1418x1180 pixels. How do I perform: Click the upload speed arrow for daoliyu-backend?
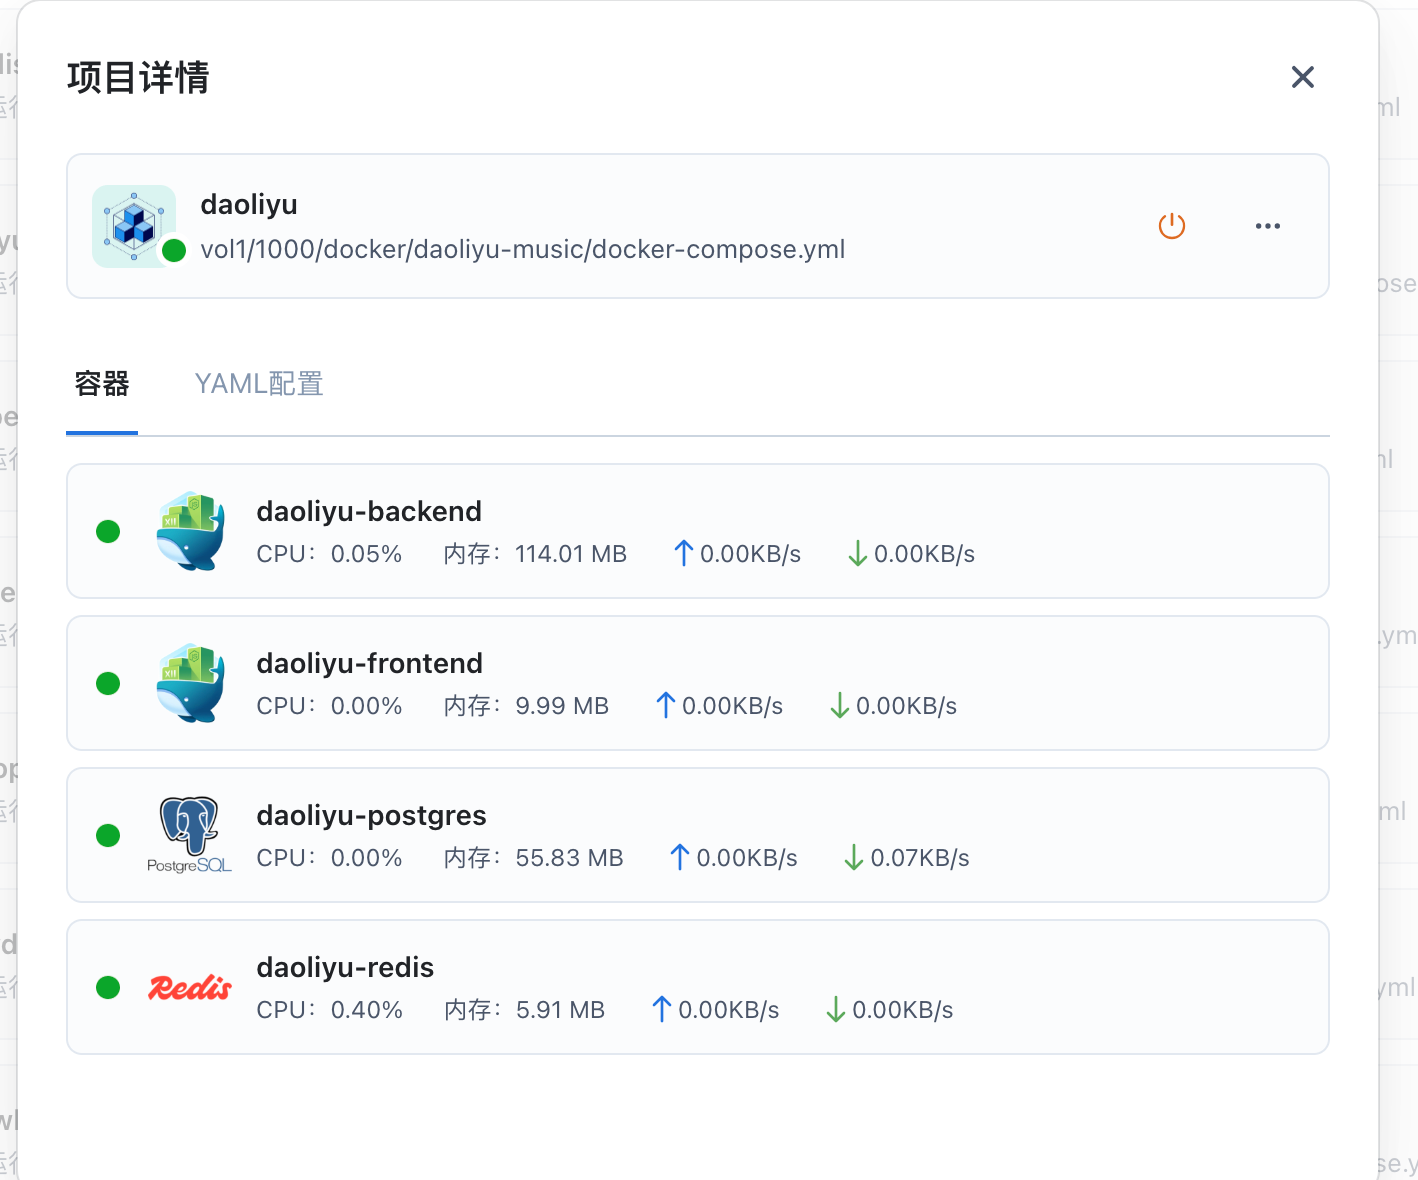(x=684, y=554)
